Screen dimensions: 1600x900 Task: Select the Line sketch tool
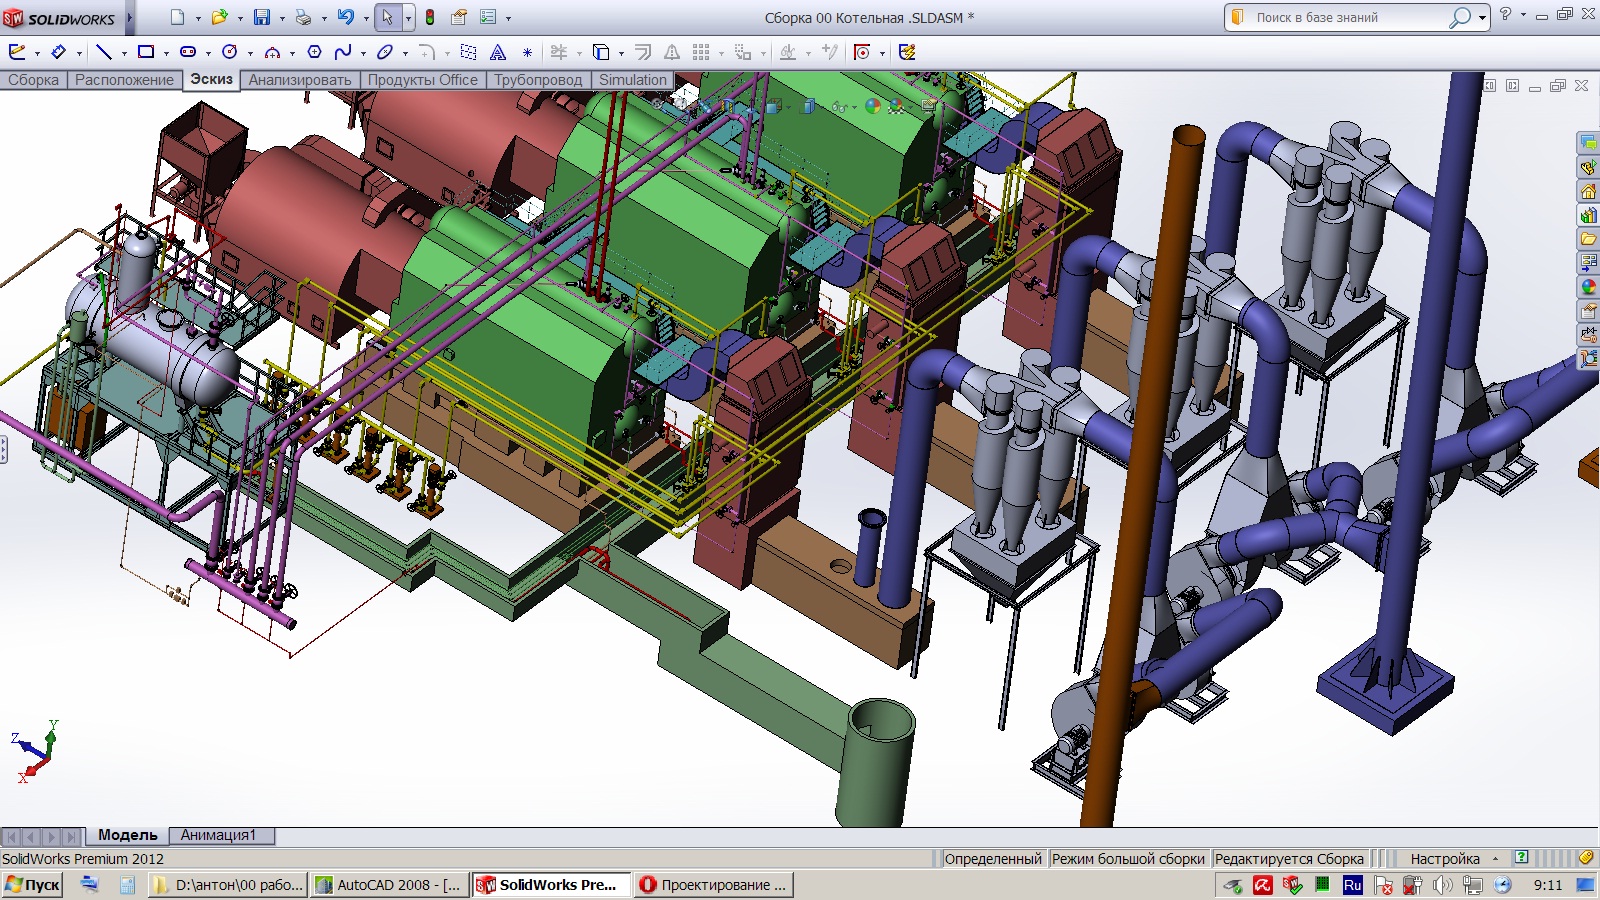click(x=103, y=52)
